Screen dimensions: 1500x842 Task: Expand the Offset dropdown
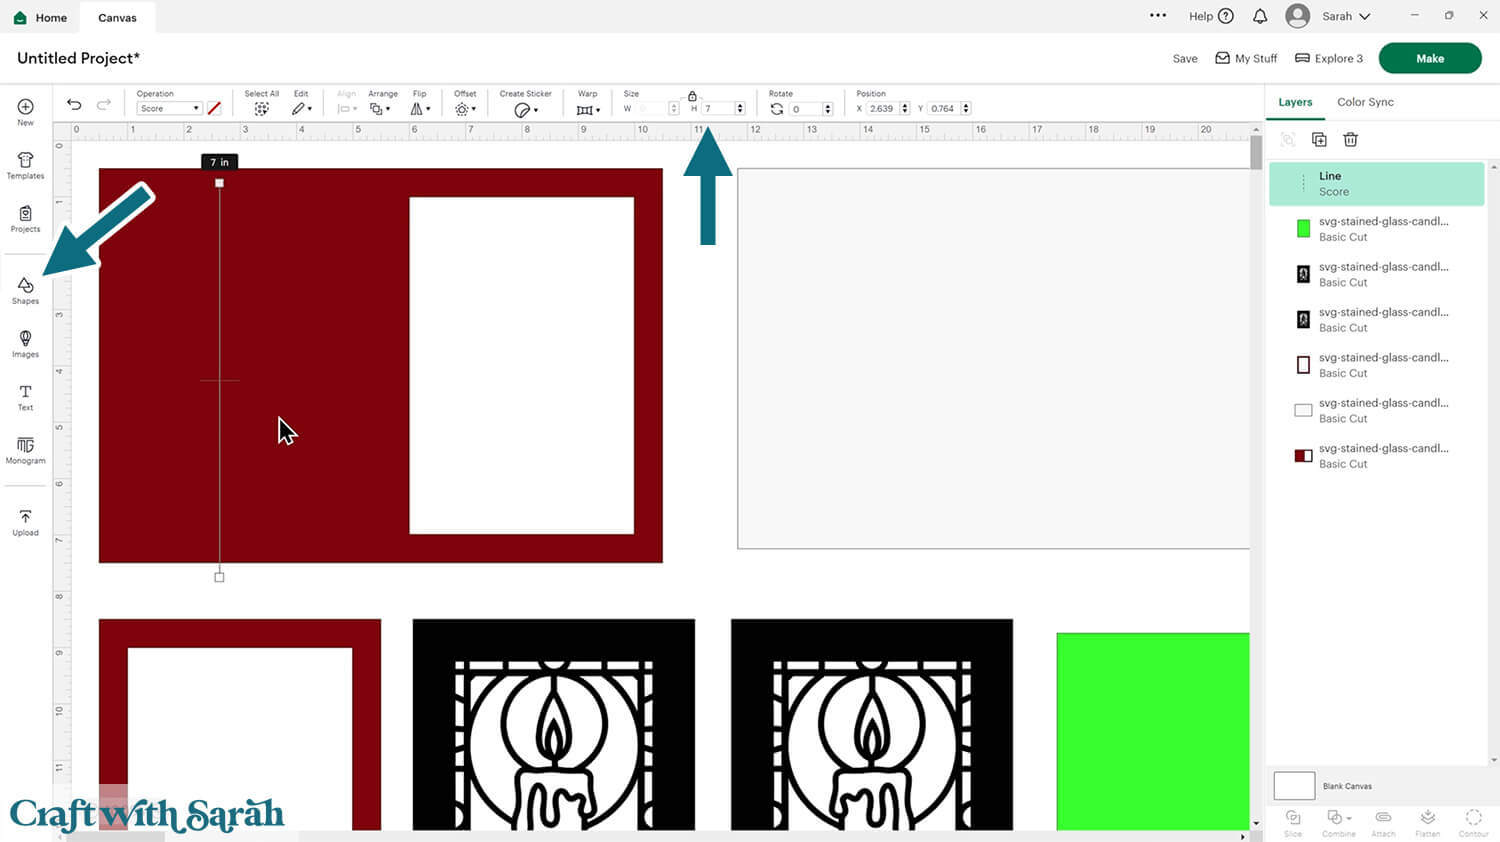465,109
